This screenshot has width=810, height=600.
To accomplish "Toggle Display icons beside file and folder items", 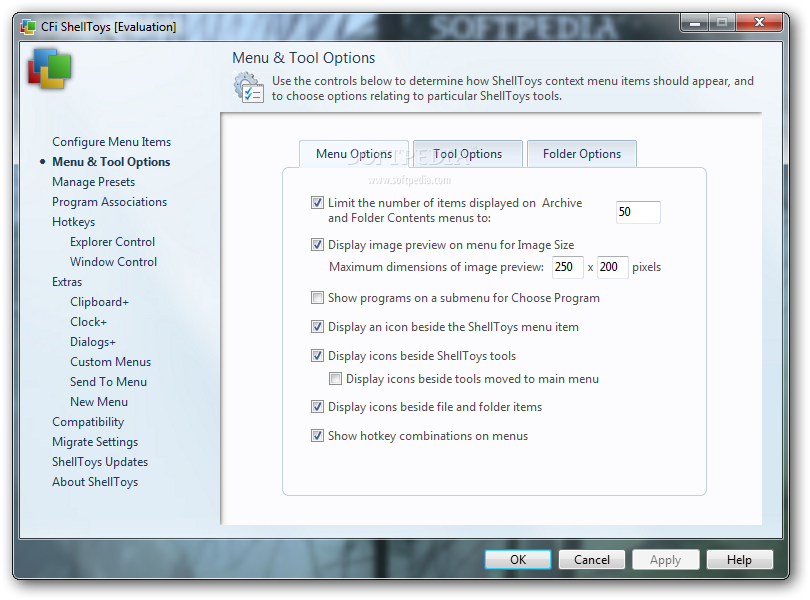I will coord(317,407).
